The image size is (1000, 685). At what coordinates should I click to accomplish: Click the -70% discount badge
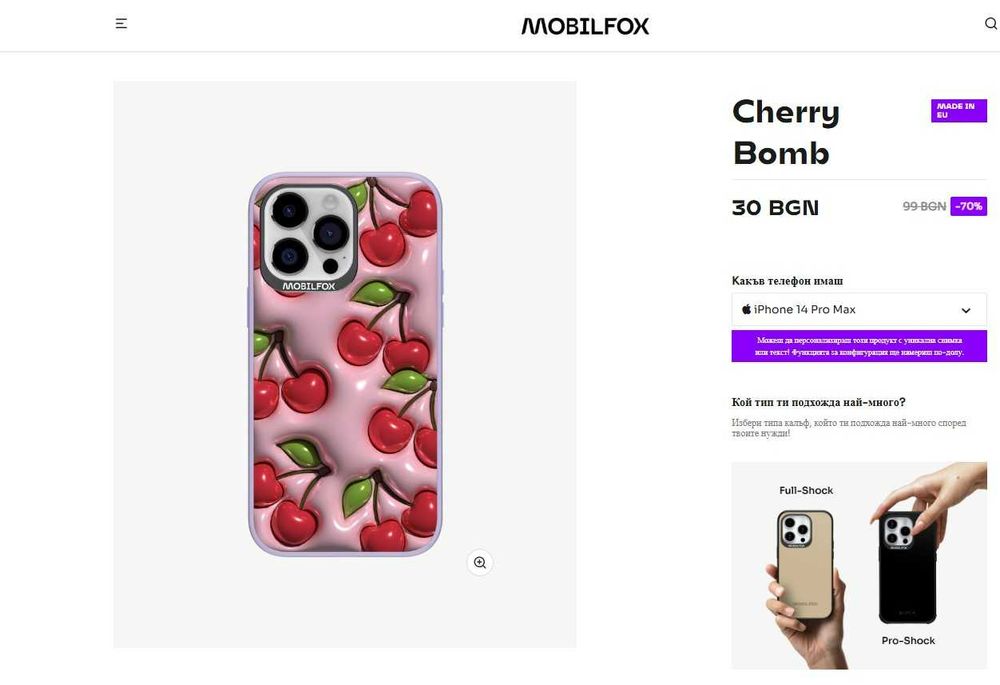(x=968, y=207)
